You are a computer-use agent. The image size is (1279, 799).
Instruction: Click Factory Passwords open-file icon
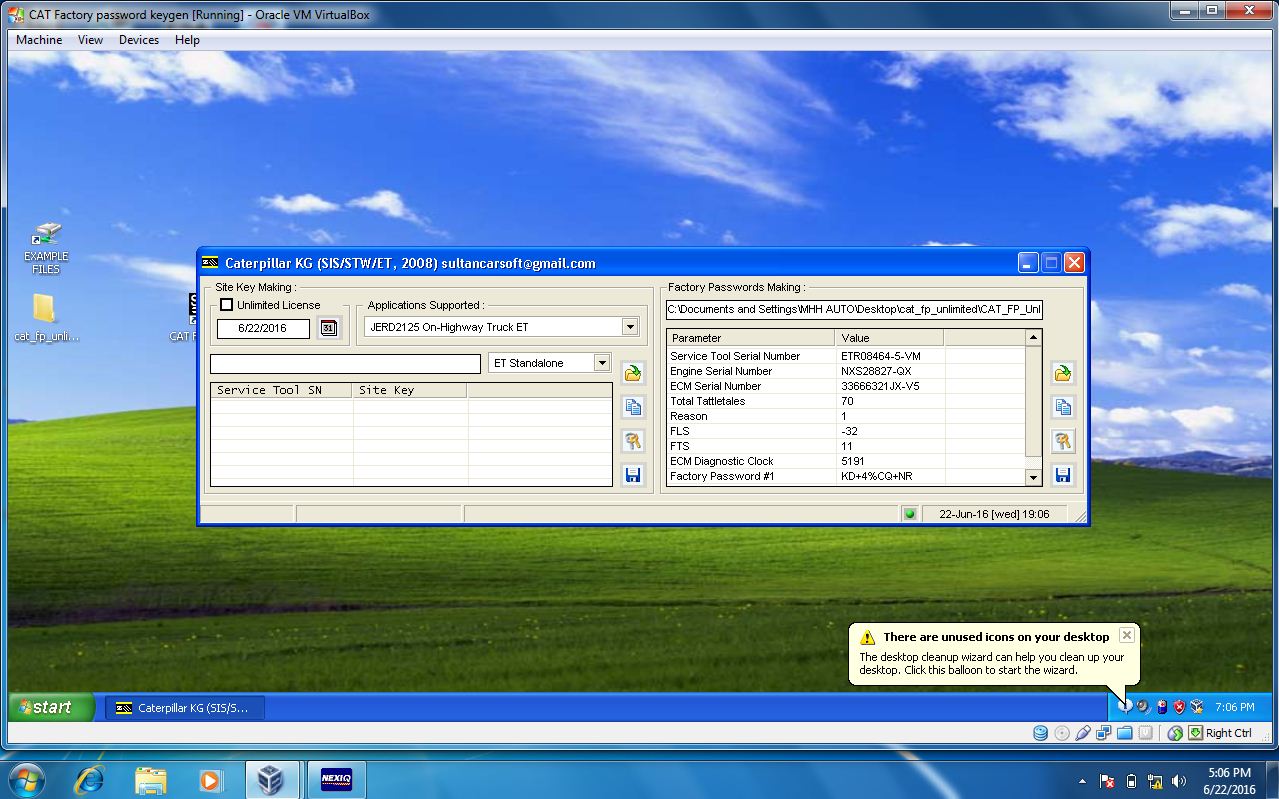click(1062, 373)
